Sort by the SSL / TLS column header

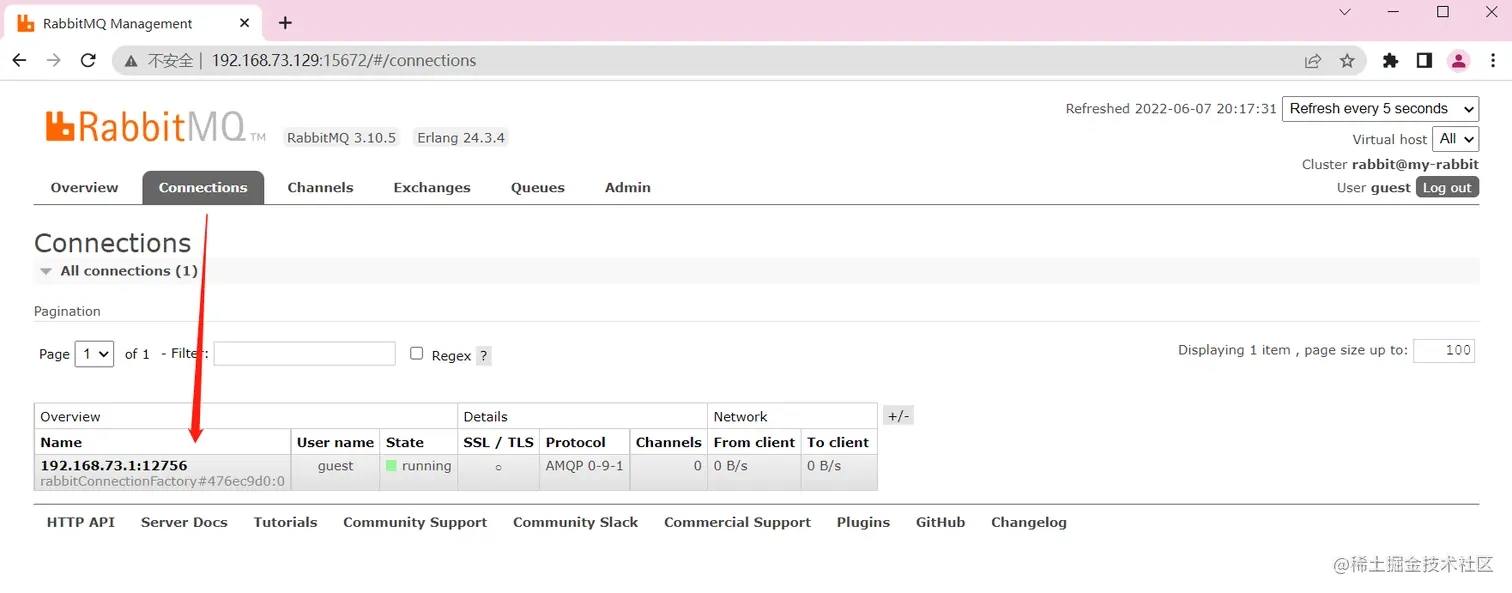(499, 442)
